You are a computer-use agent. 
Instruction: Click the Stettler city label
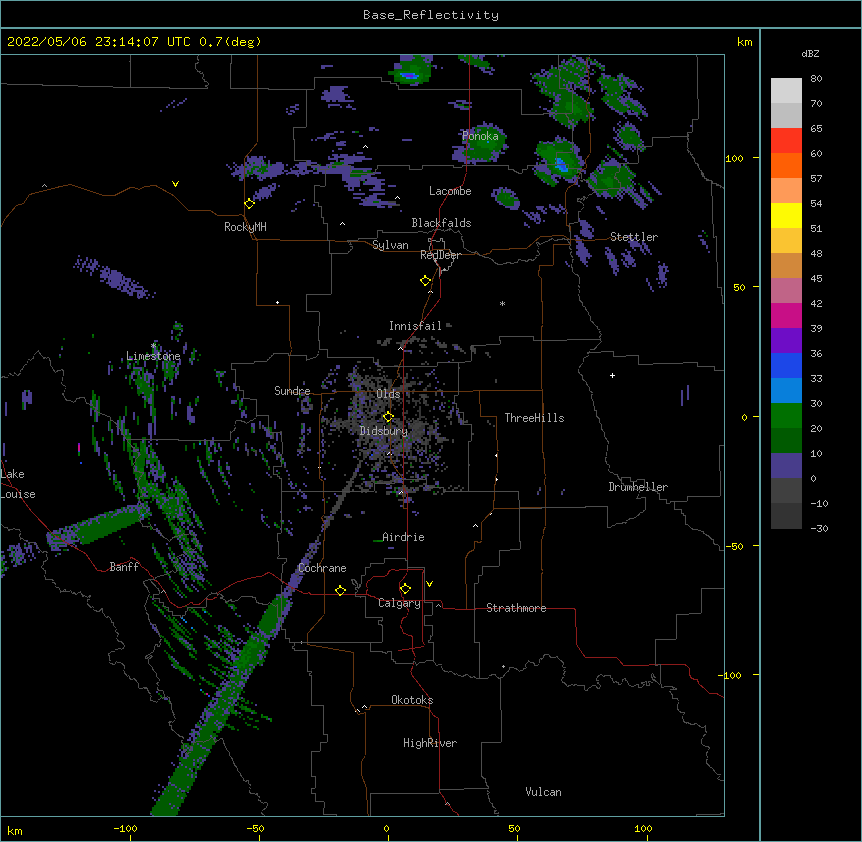click(x=634, y=237)
